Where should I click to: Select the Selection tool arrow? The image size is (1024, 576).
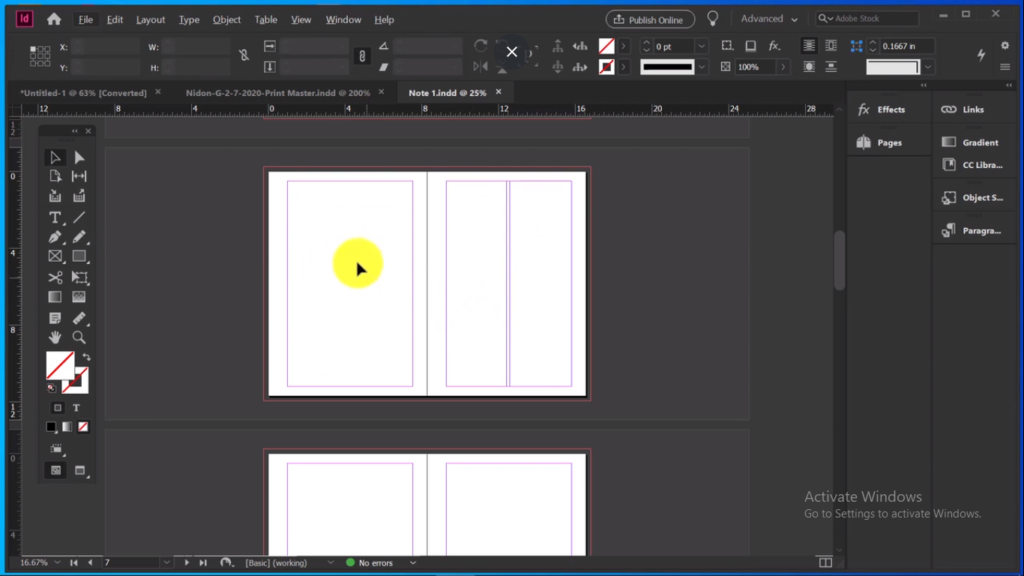[55, 157]
